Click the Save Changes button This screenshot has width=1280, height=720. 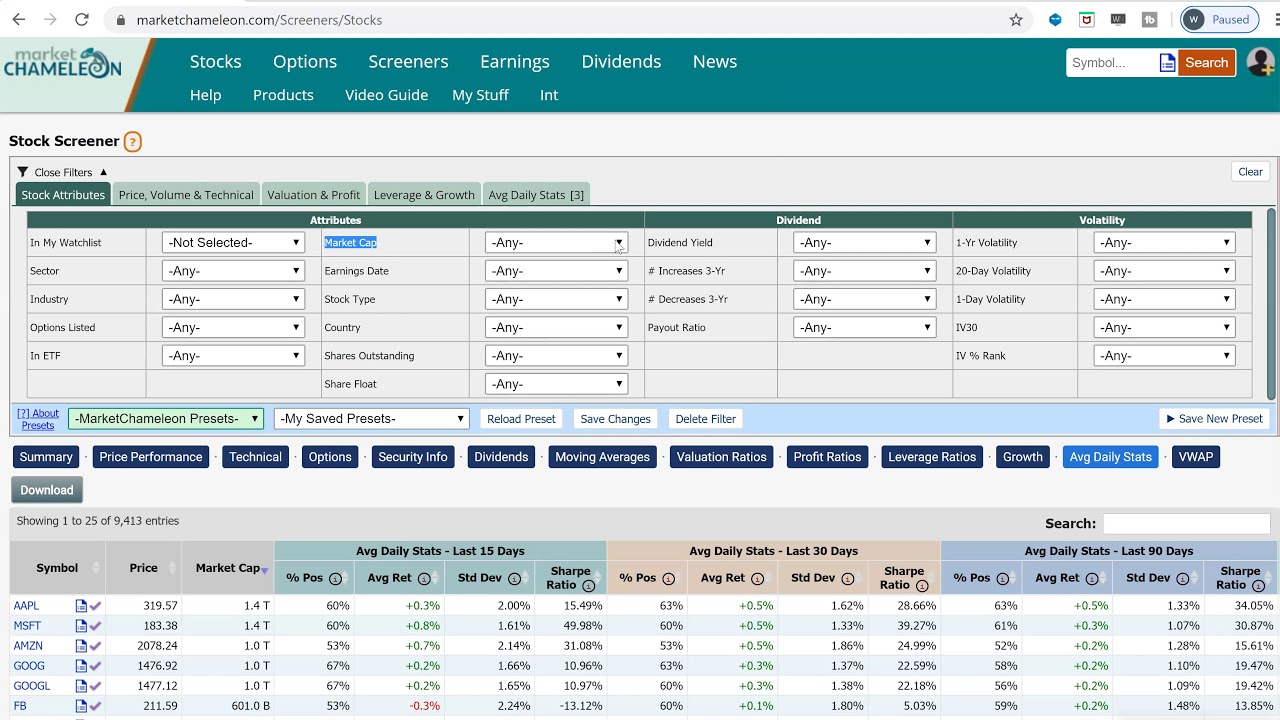click(615, 419)
